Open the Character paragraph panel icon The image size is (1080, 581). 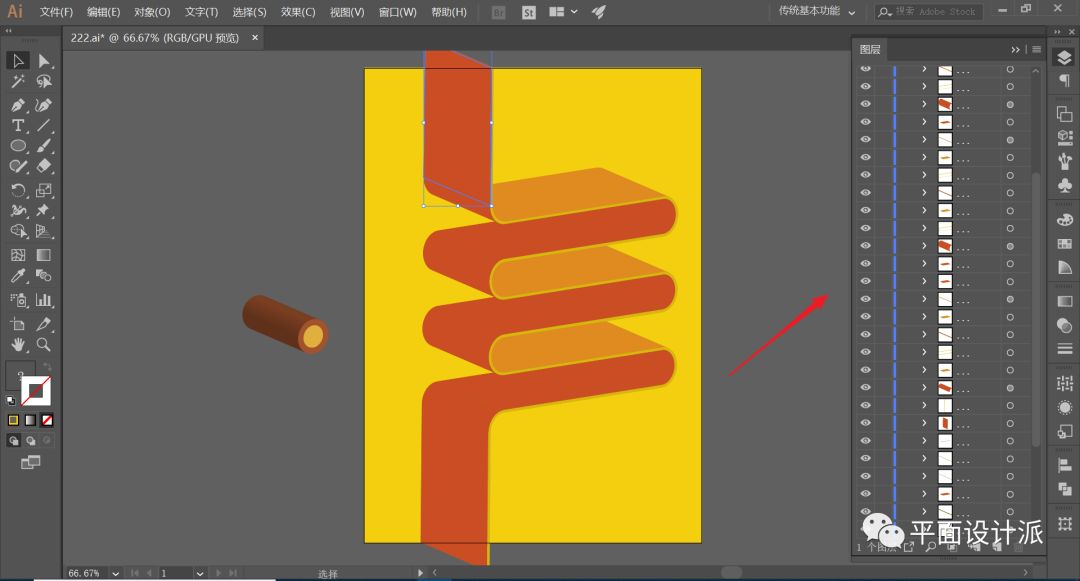point(1064,81)
